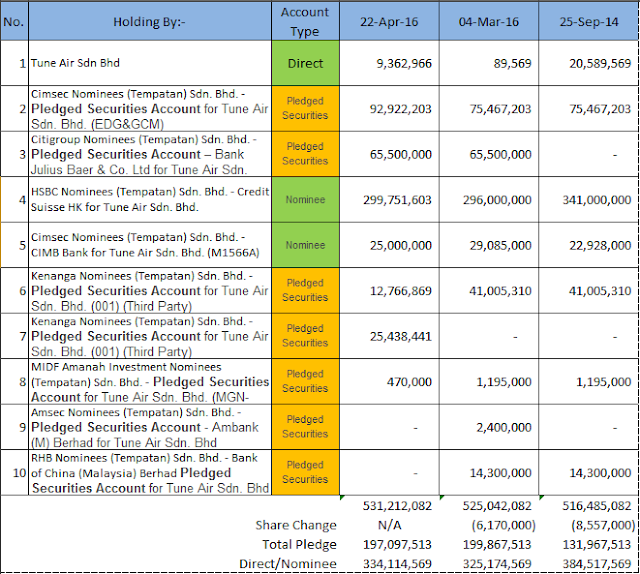Click the 'Direct/Nominee' label
Viewport: 640px width, 574px height.
point(288,564)
